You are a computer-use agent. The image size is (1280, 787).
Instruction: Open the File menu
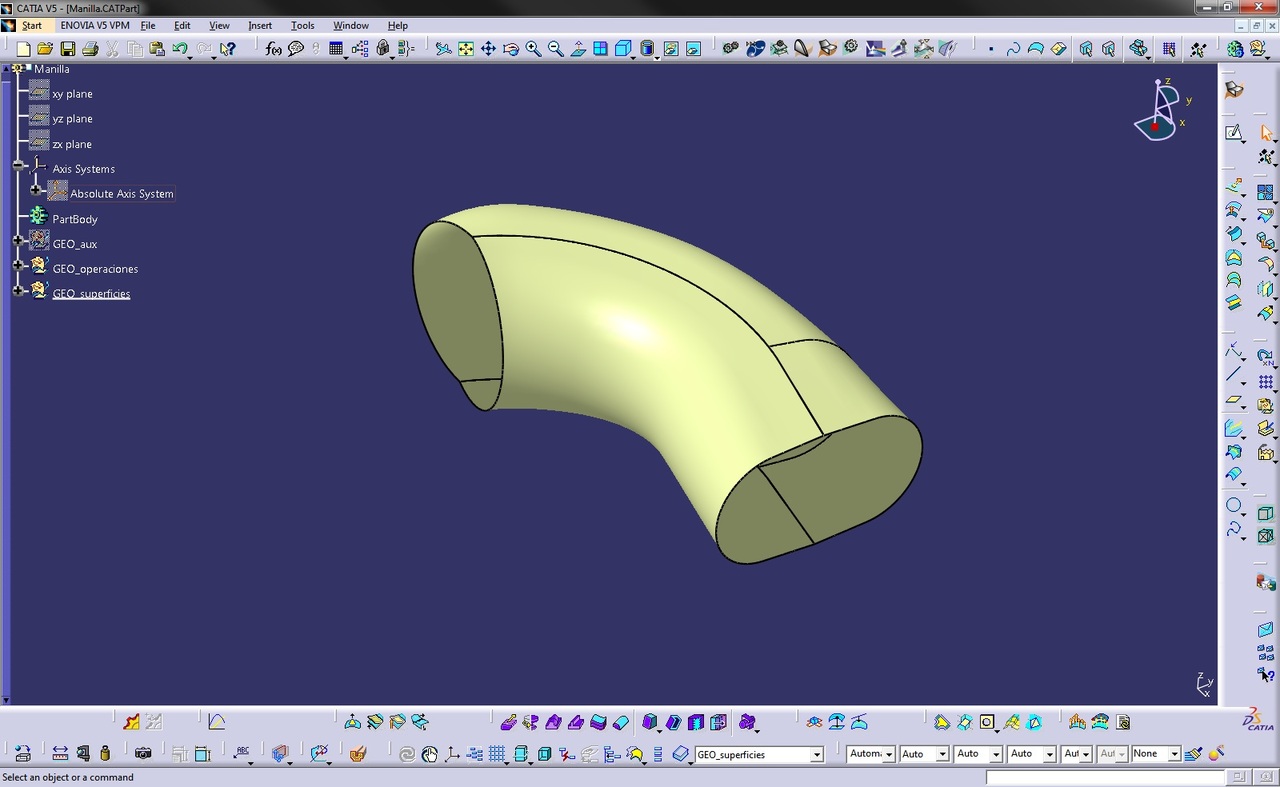tap(148, 25)
